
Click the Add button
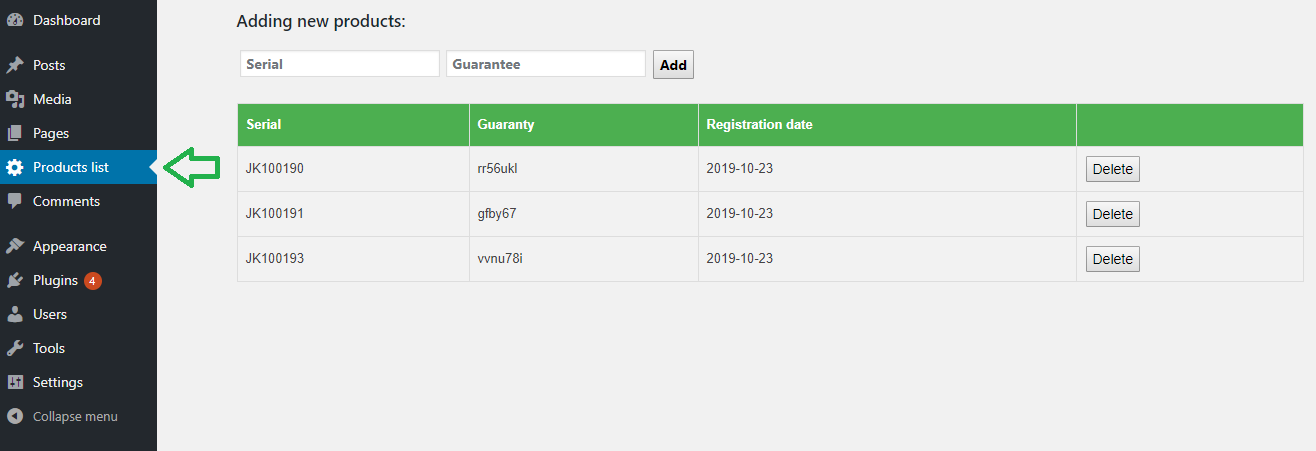[x=673, y=65]
